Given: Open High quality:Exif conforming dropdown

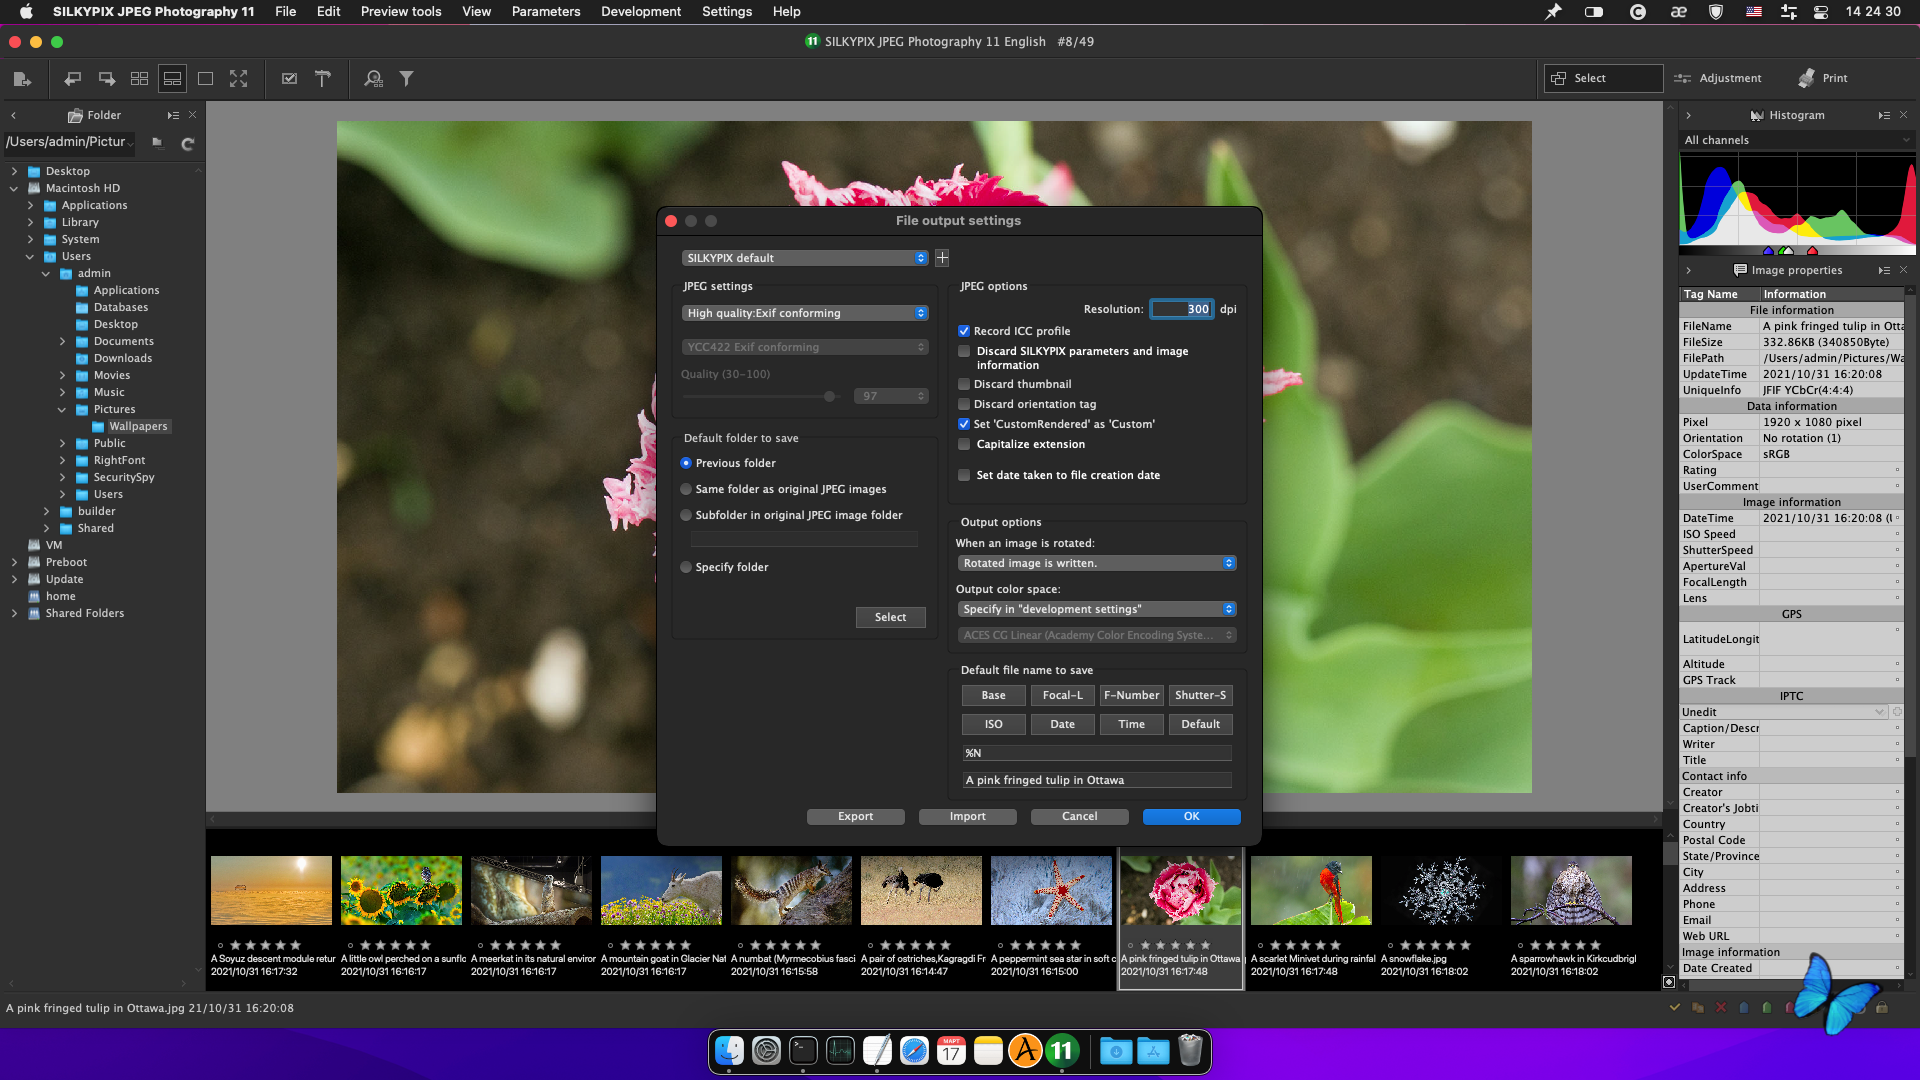Looking at the screenshot, I should click(805, 313).
